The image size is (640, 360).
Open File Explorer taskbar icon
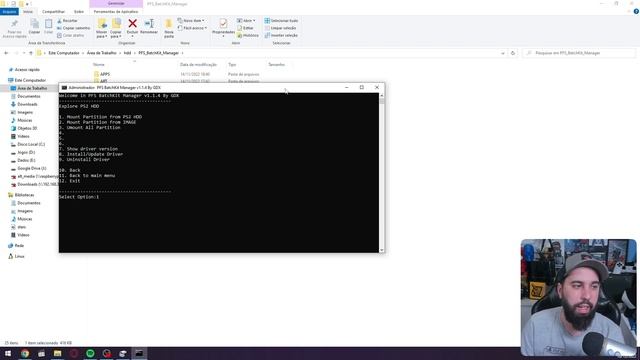tap(58, 353)
